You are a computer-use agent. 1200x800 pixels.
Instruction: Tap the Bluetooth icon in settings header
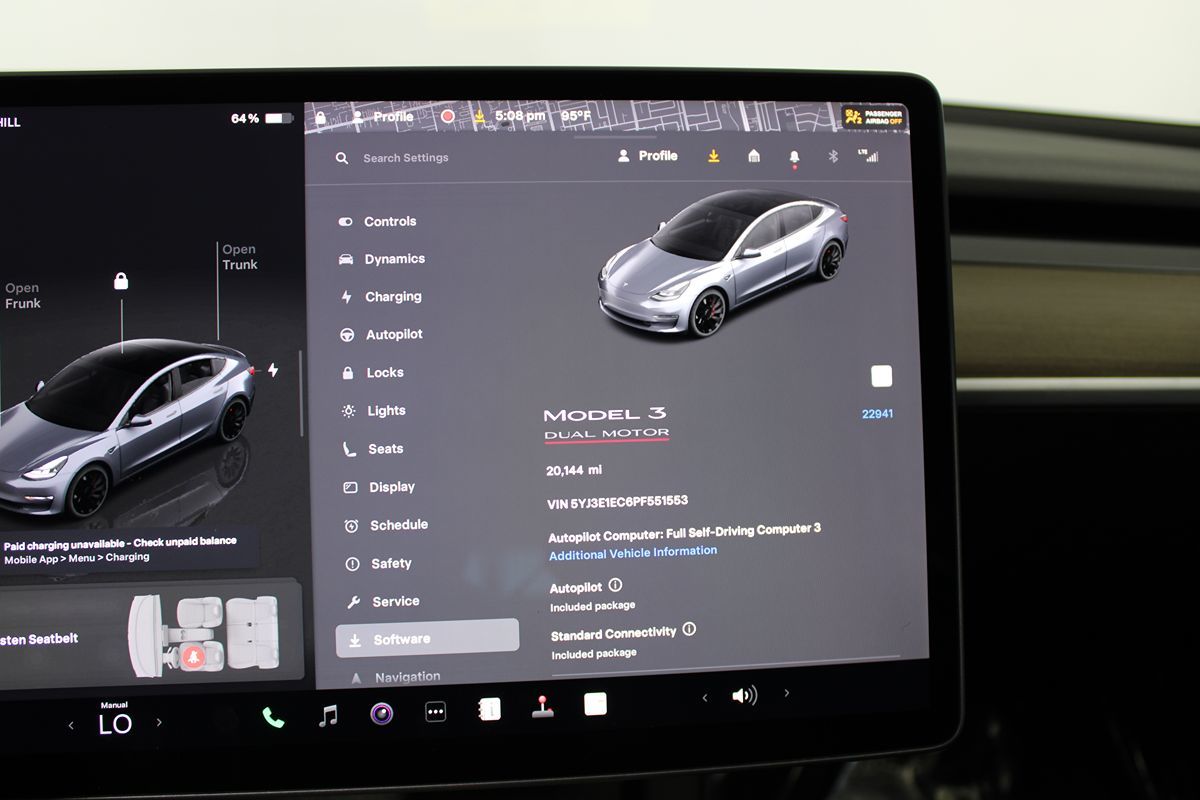(x=832, y=157)
